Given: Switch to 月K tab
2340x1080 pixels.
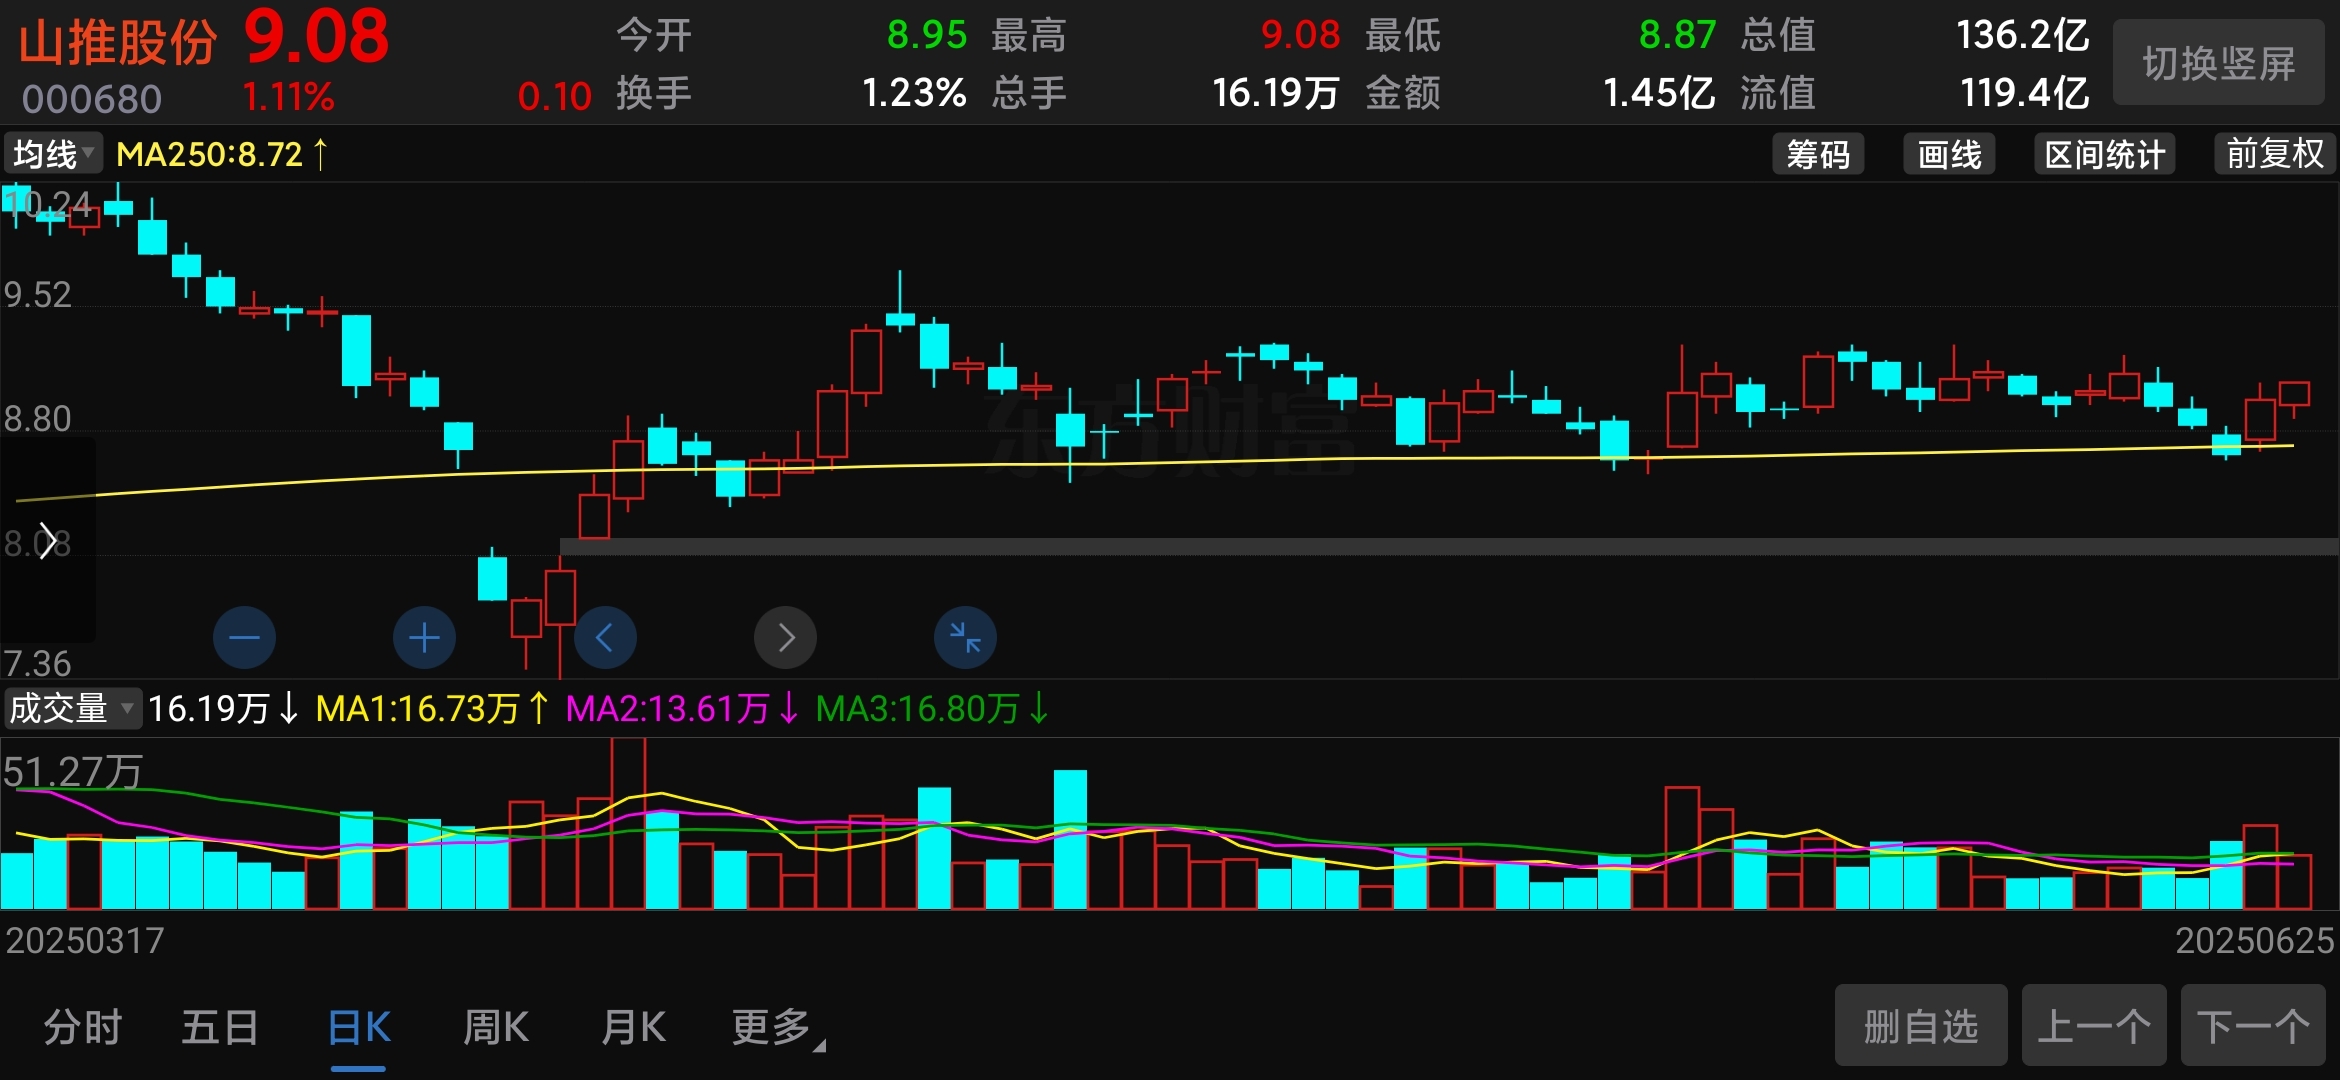Looking at the screenshot, I should click(x=633, y=1027).
